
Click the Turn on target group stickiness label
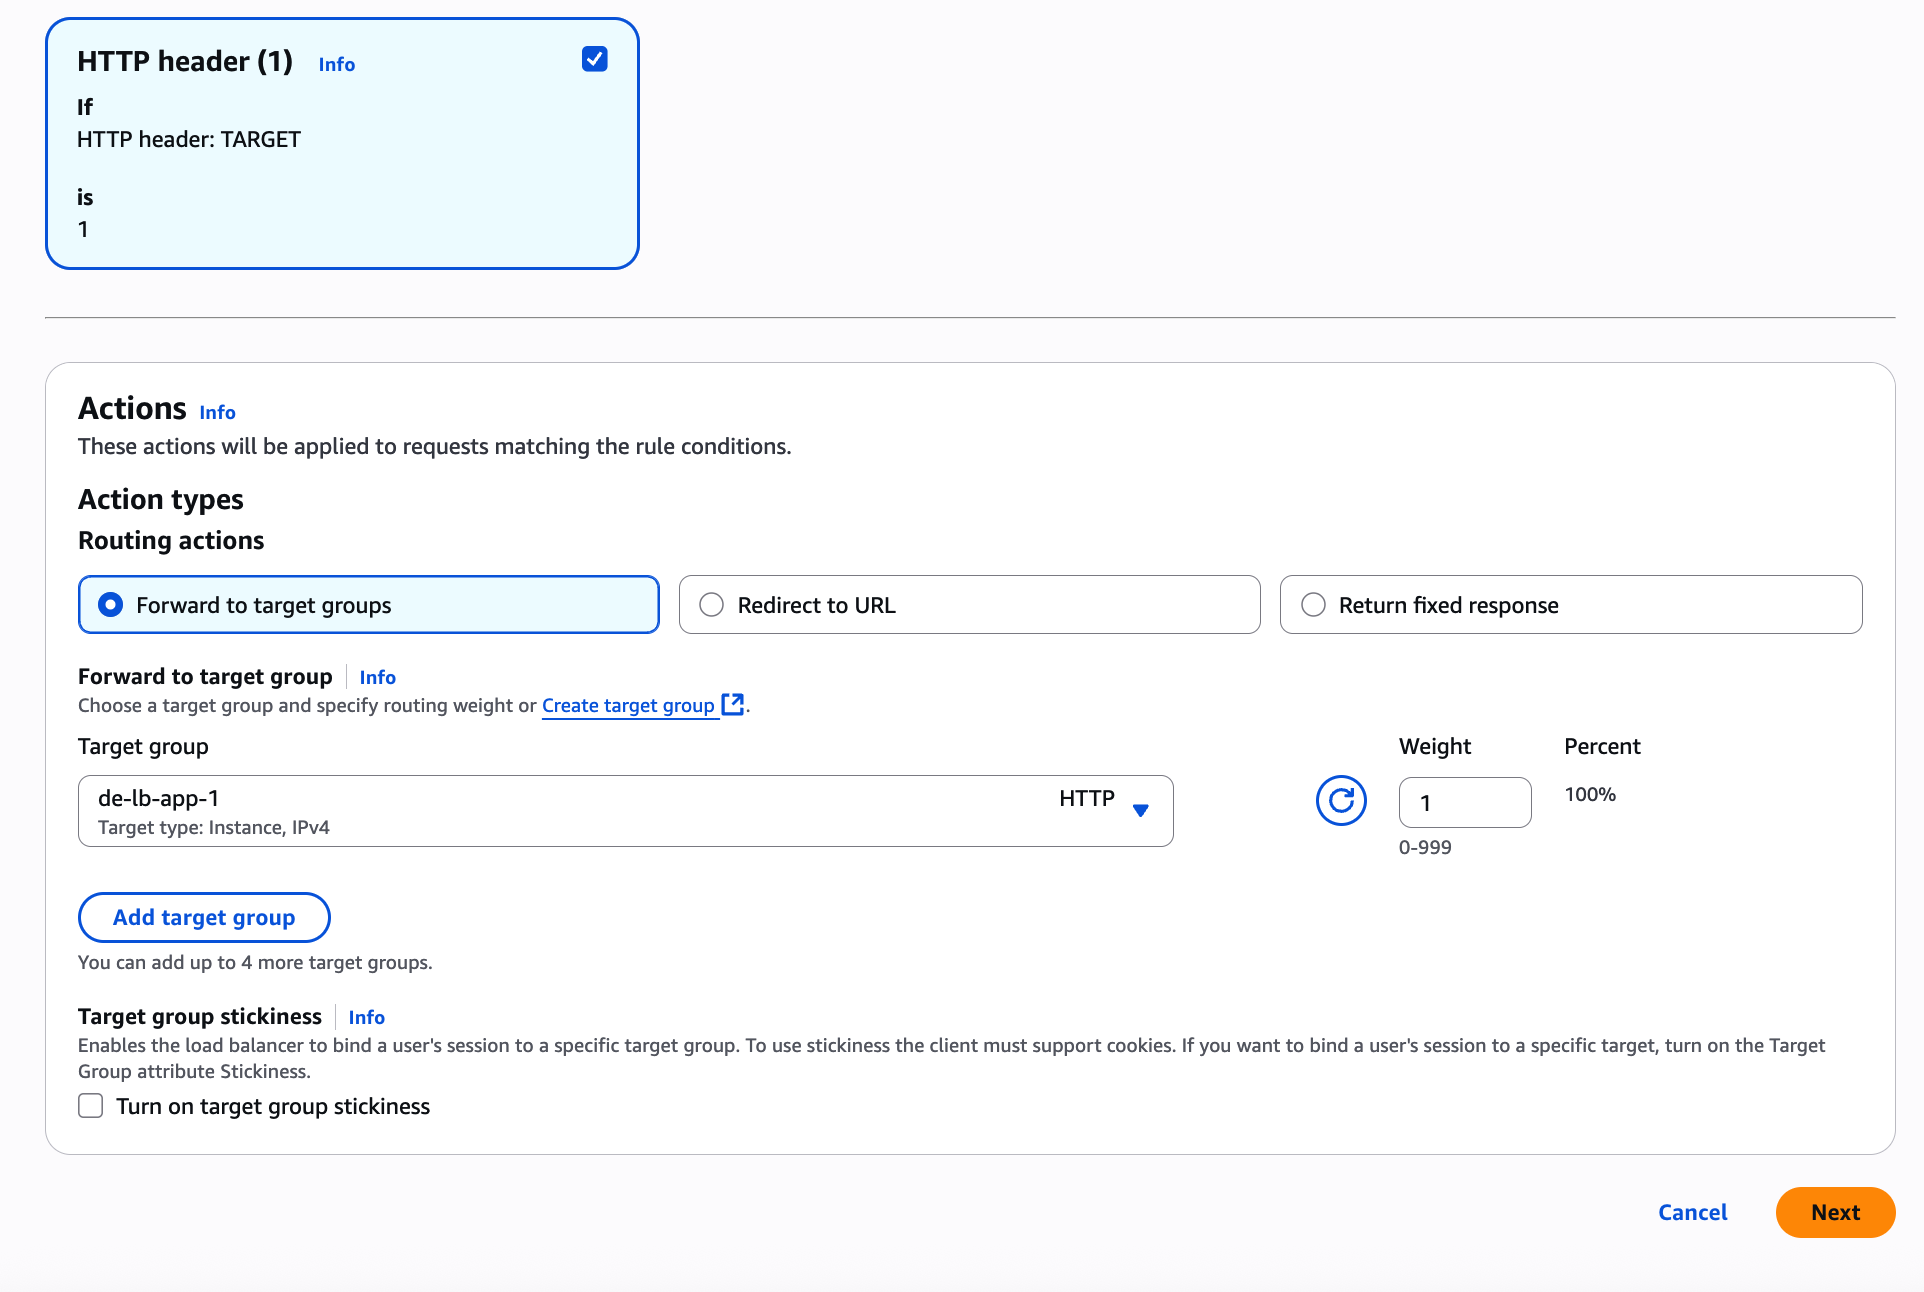pos(273,1106)
